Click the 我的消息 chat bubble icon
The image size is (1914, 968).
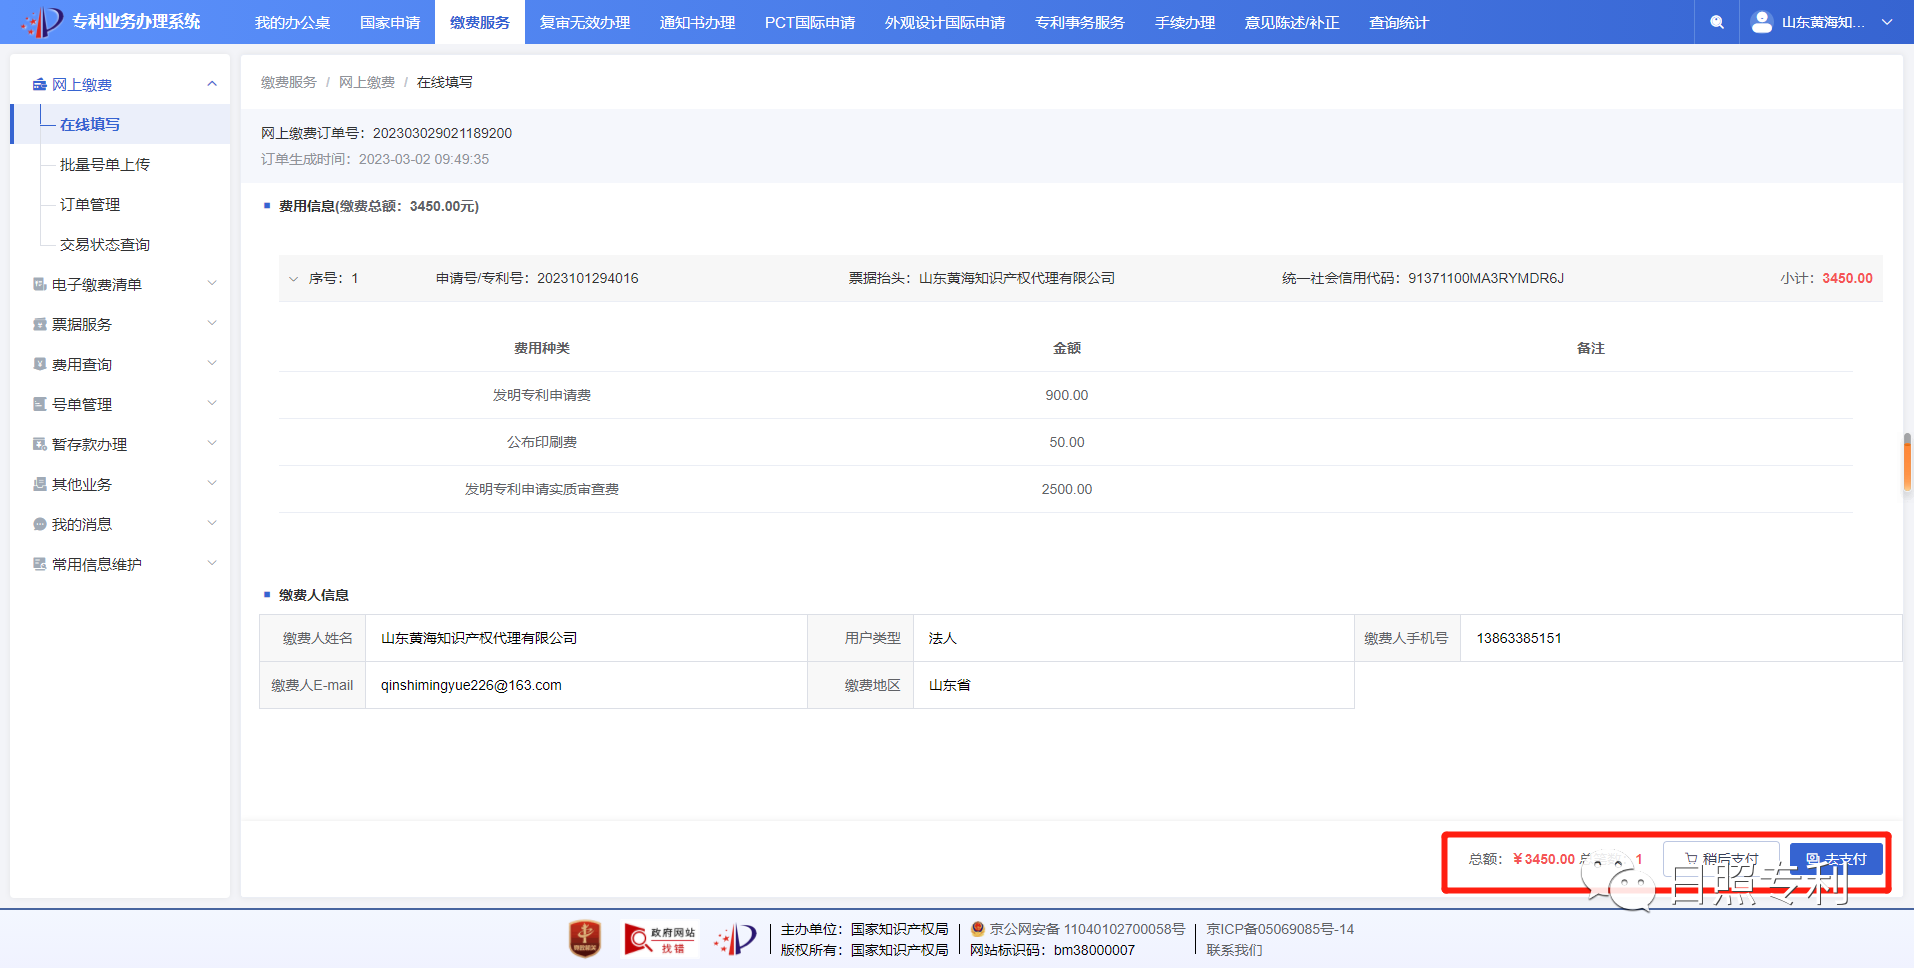pos(40,524)
